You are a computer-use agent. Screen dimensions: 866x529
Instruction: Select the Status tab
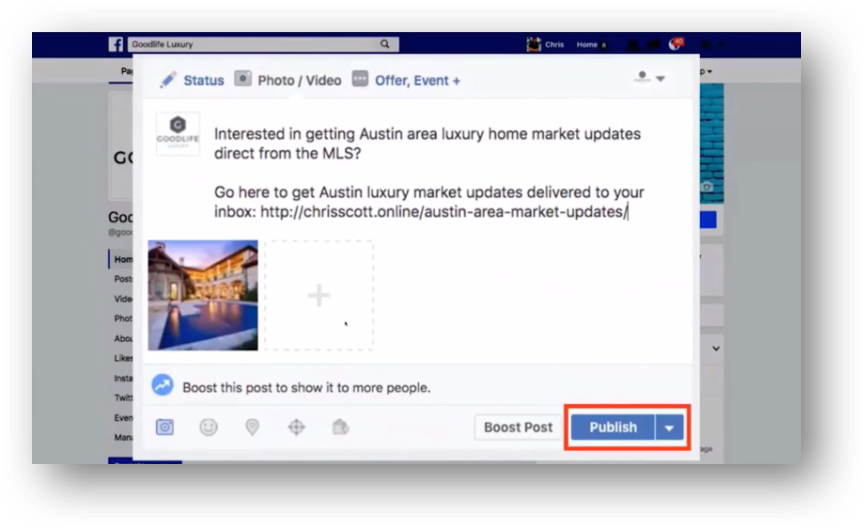tap(204, 81)
